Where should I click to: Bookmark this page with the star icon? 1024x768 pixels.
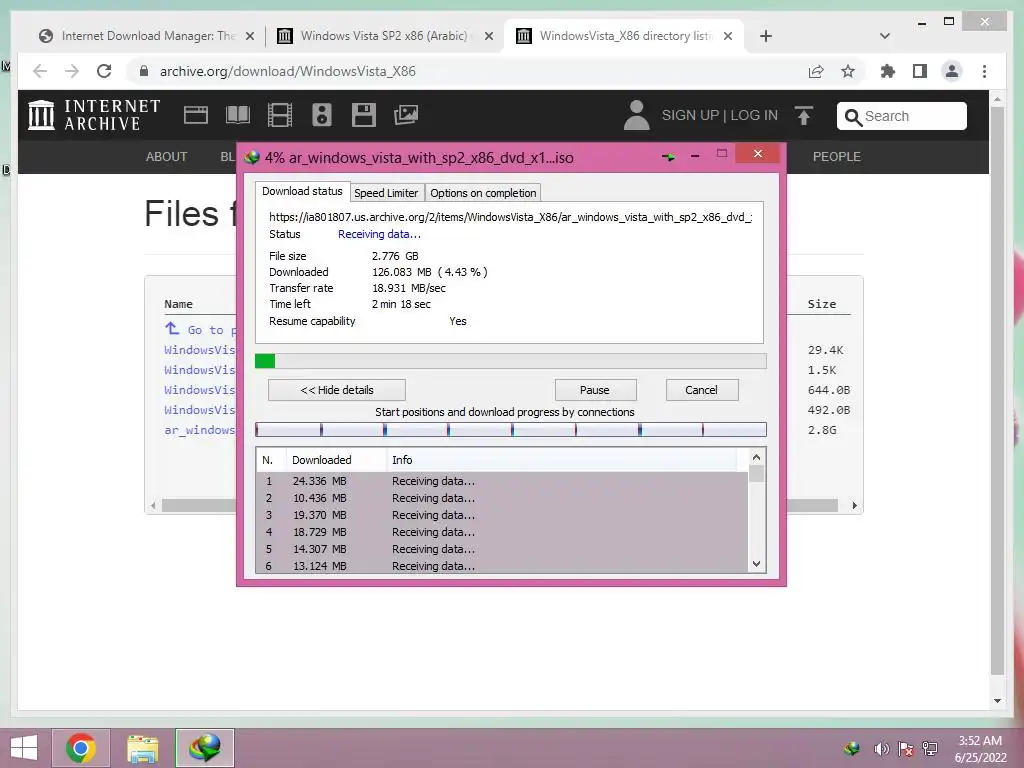click(848, 71)
